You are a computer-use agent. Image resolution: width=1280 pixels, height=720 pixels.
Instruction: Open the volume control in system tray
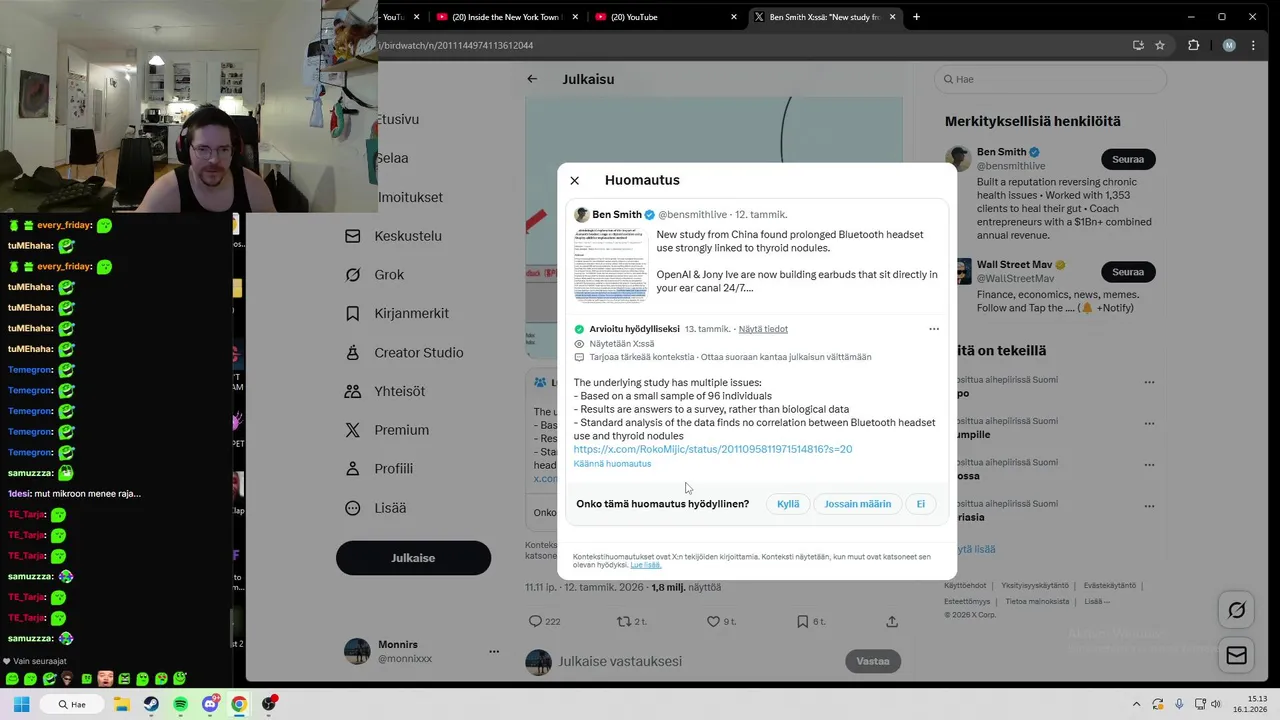point(1216,704)
